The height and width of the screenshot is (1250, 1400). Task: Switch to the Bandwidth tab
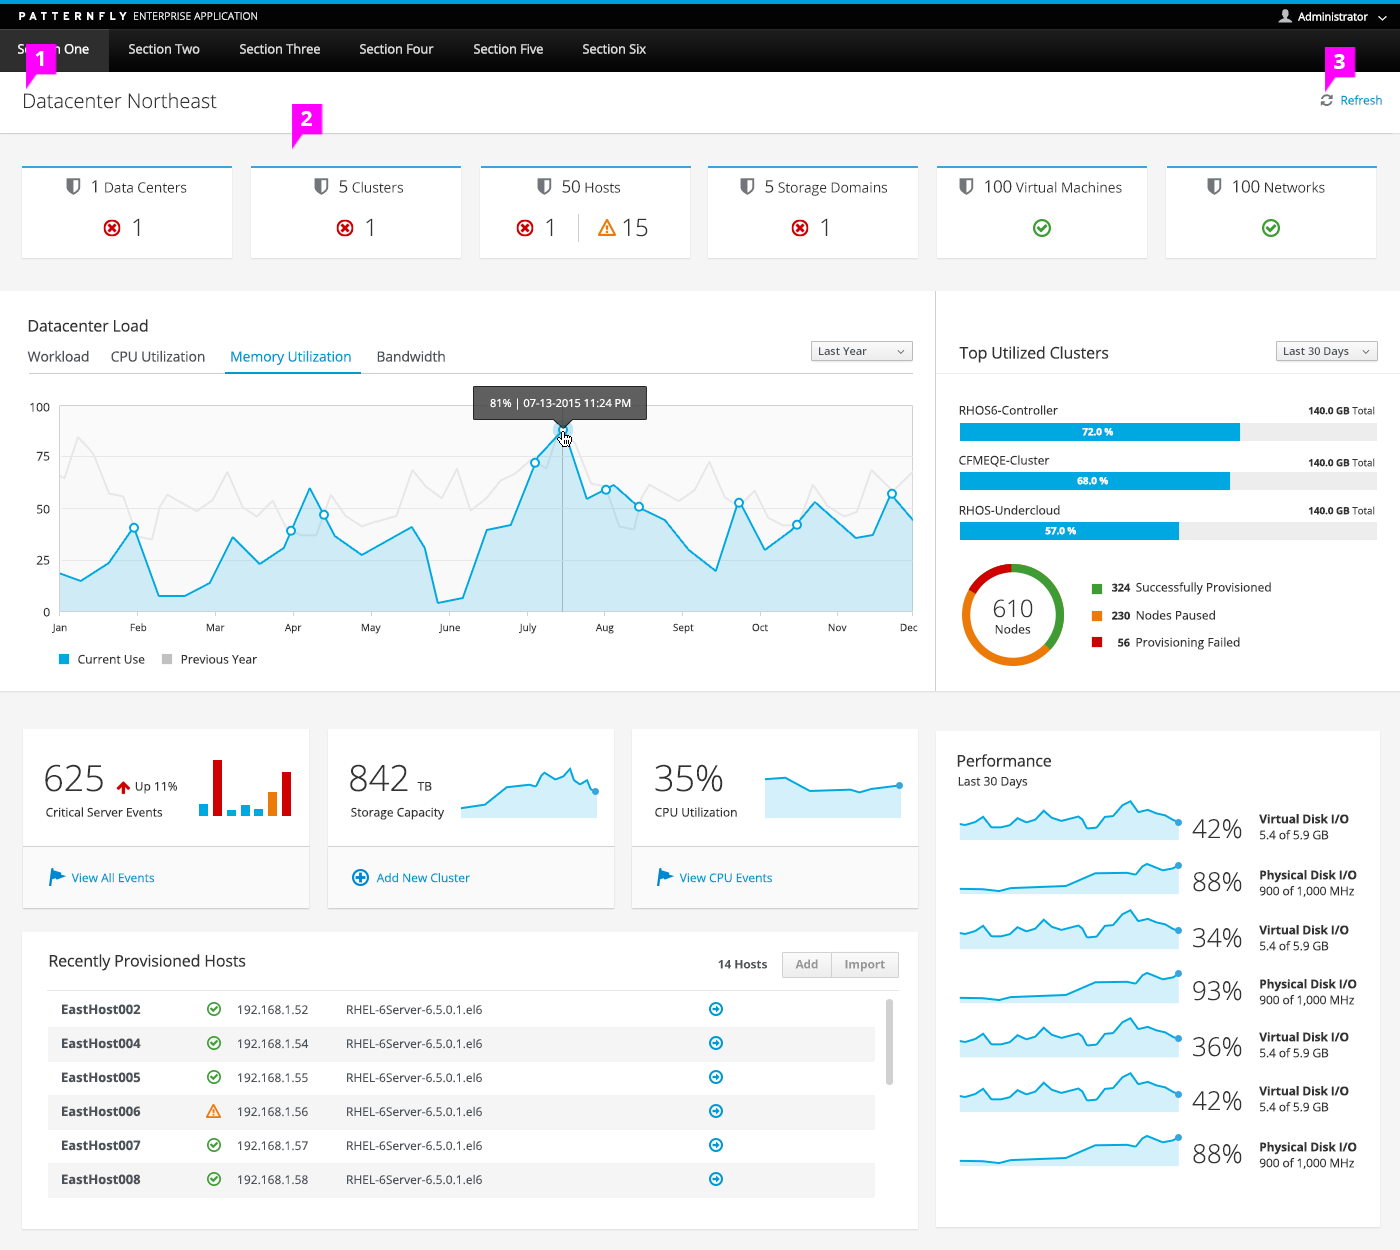pos(411,357)
